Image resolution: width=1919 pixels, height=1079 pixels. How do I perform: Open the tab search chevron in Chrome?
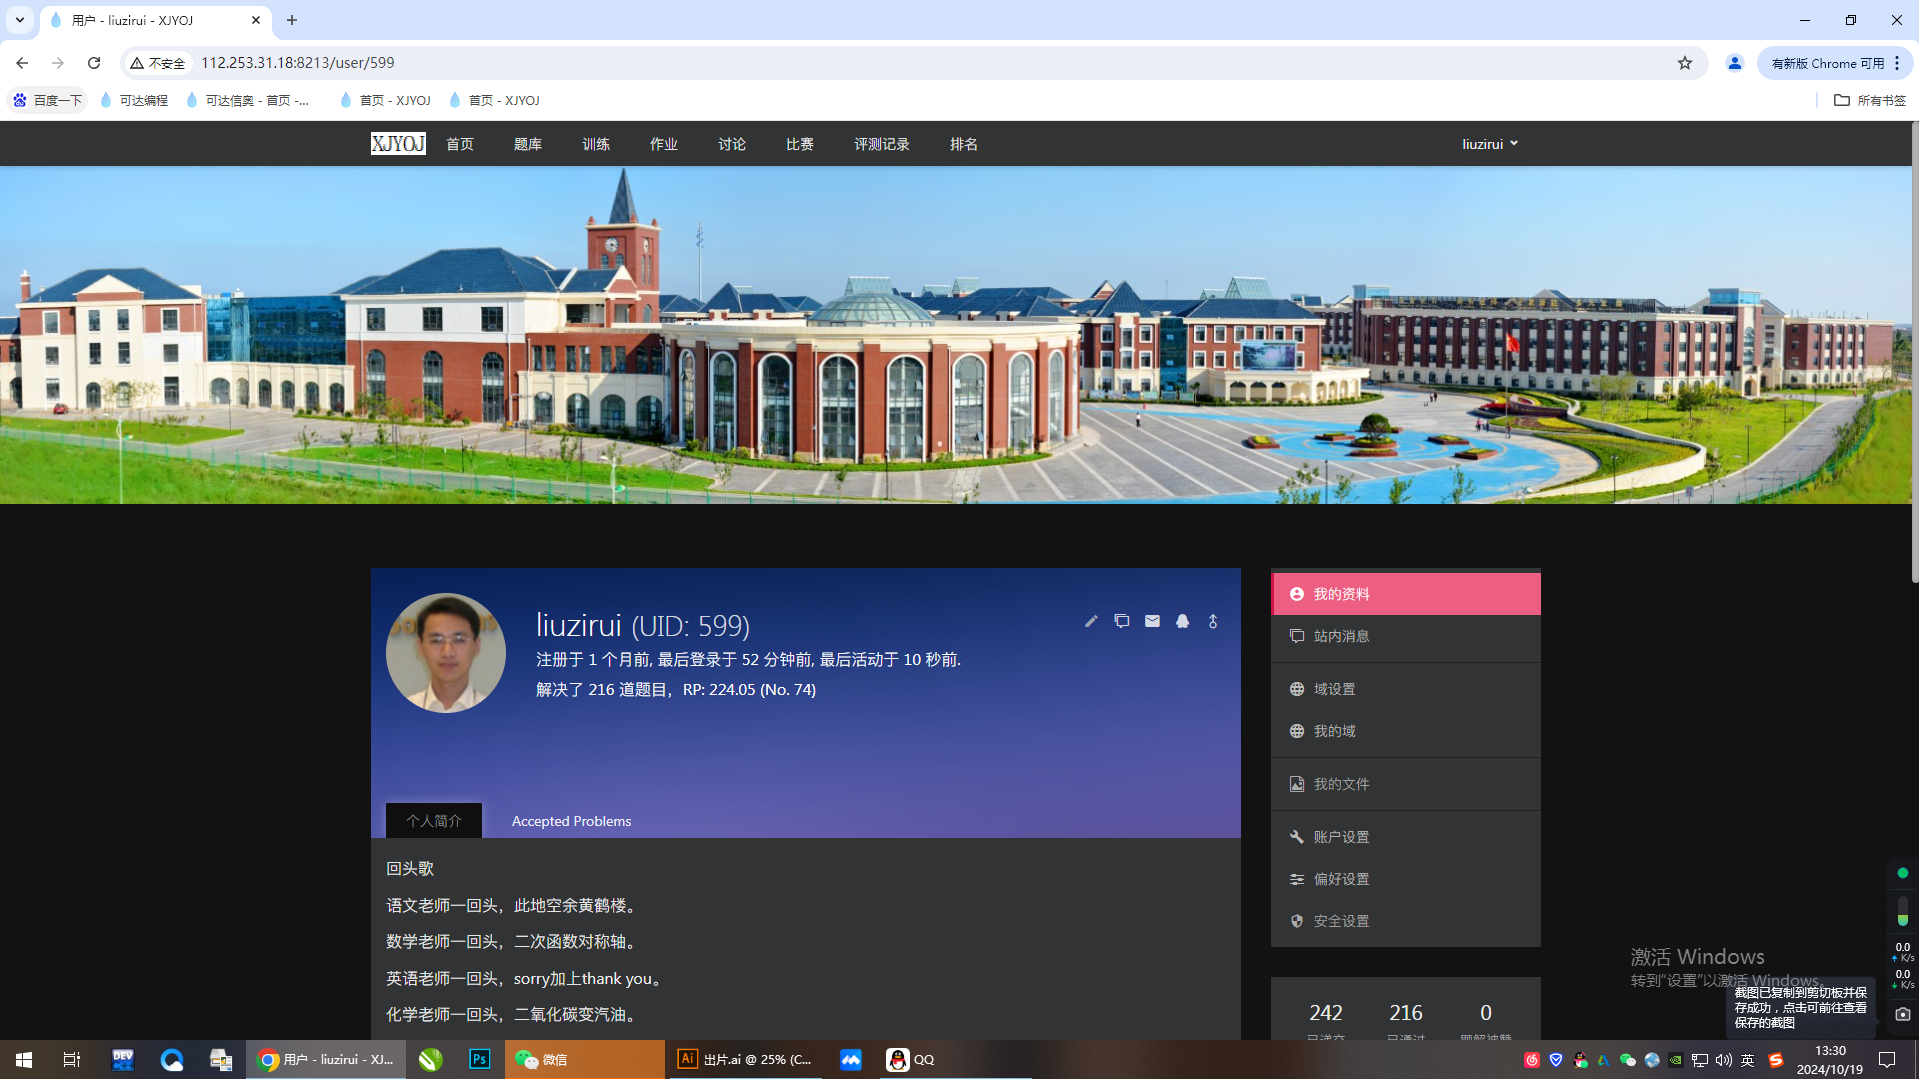tap(20, 20)
